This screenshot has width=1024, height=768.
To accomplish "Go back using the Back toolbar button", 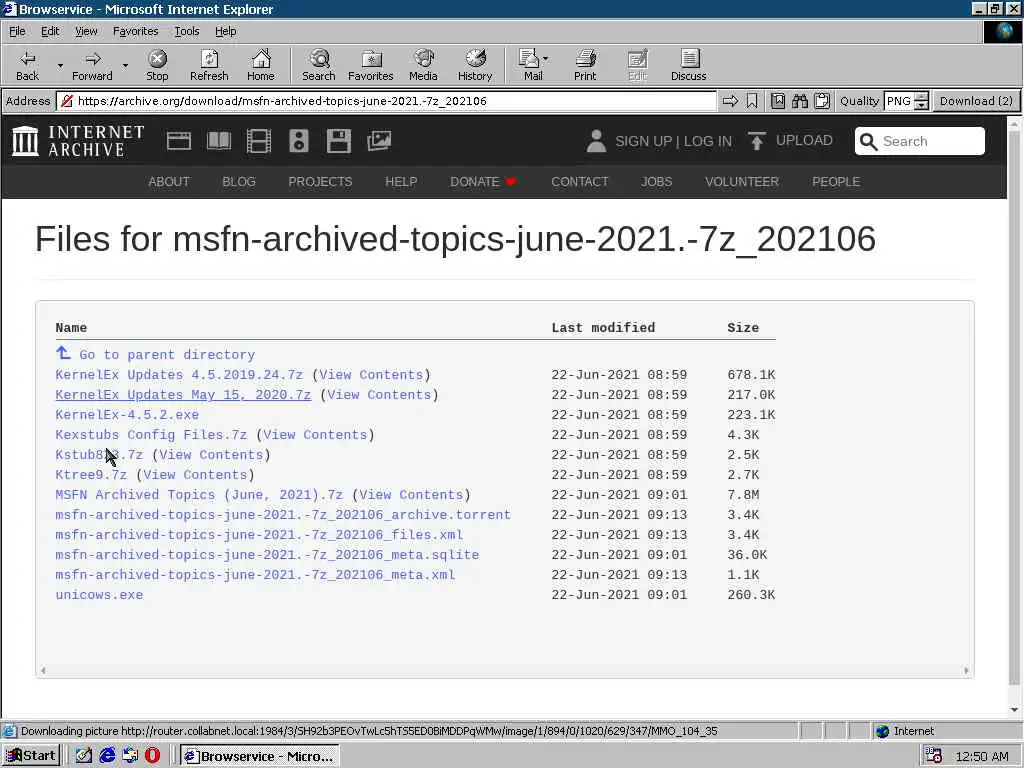I will pos(27,66).
